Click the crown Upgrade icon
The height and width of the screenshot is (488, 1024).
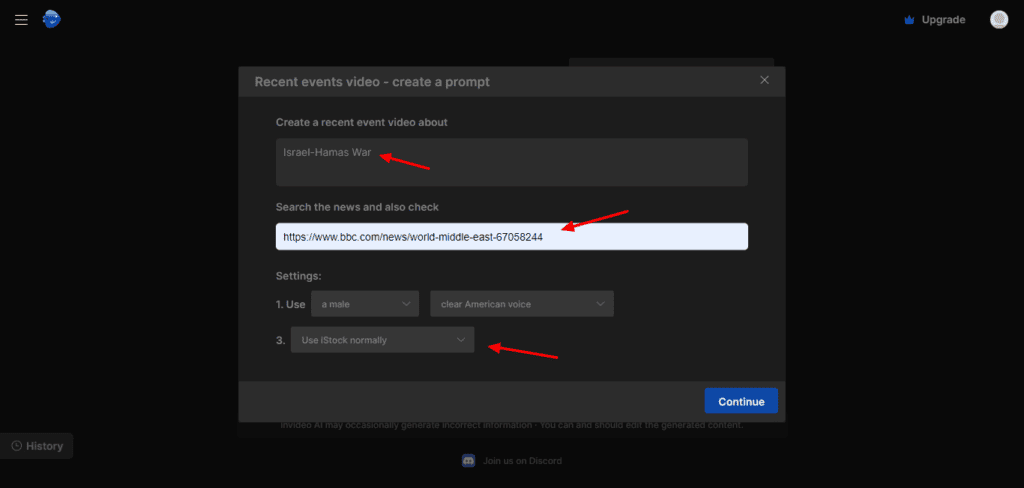point(909,20)
